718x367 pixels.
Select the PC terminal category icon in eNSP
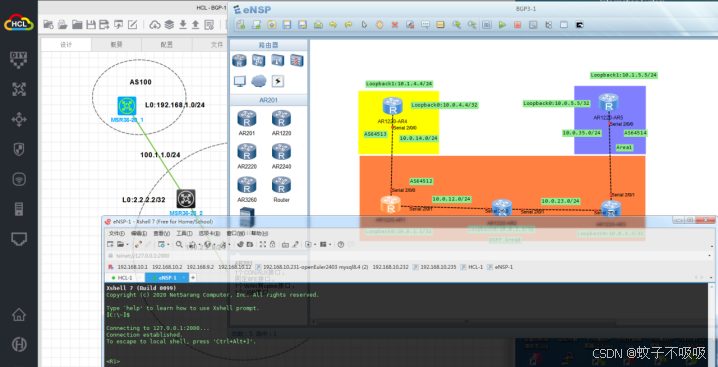tap(239, 82)
